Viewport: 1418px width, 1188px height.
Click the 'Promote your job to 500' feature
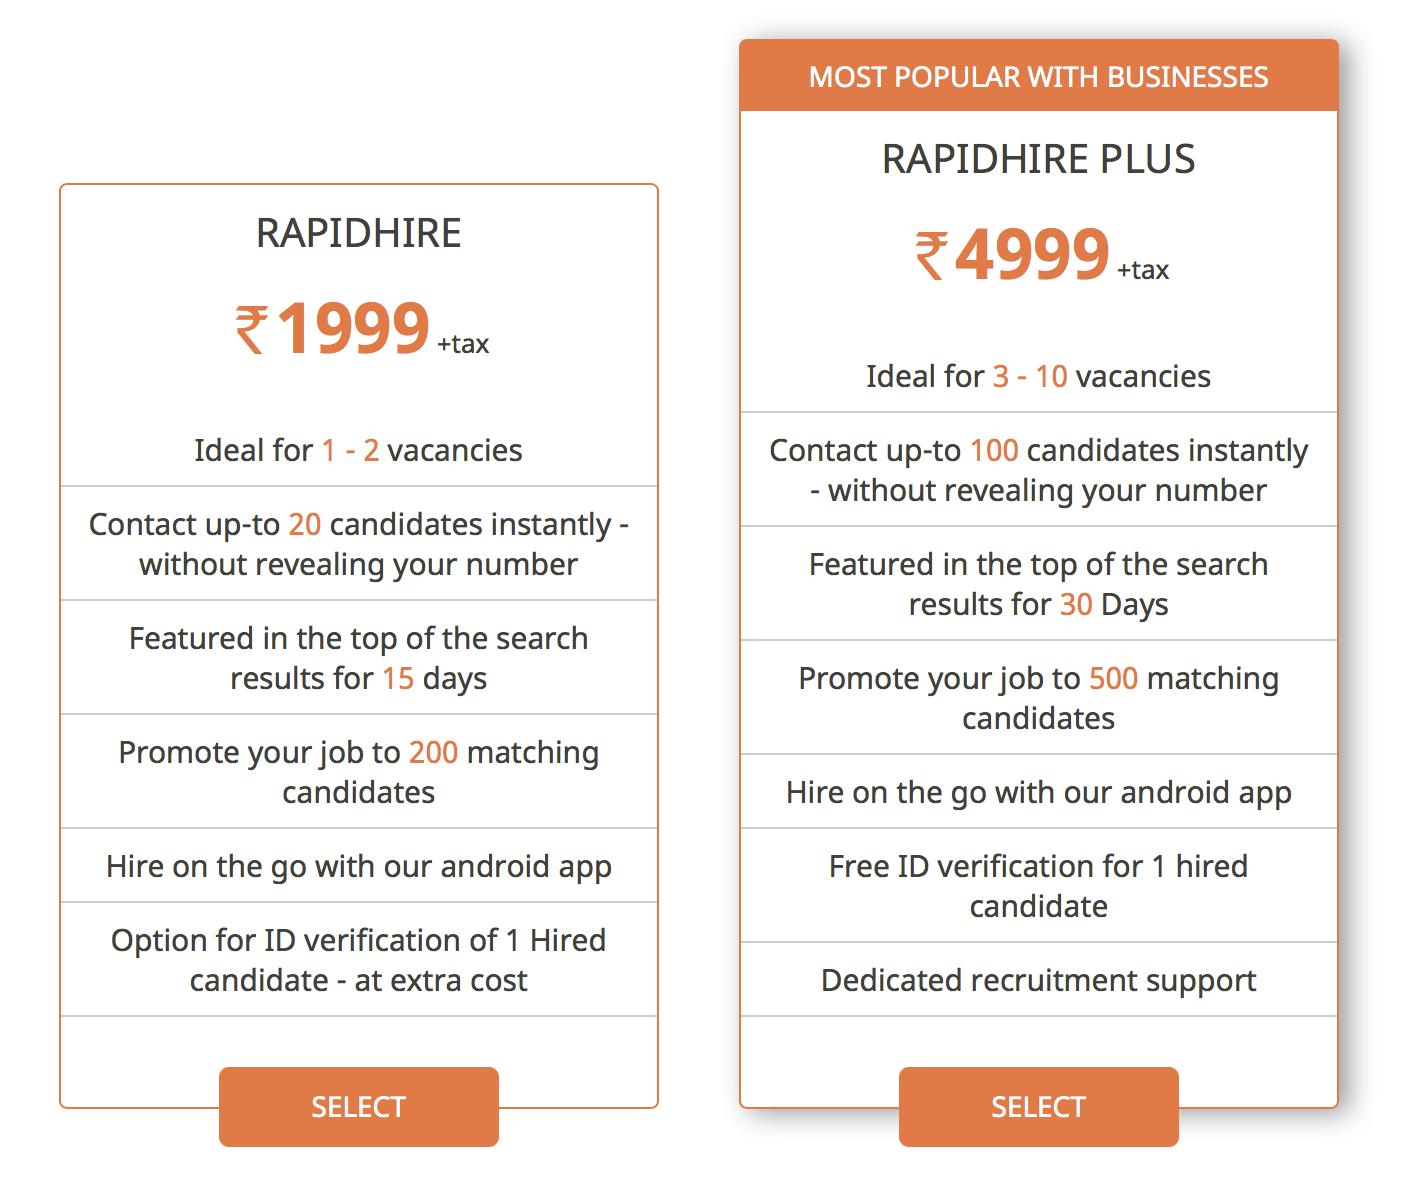click(1038, 698)
